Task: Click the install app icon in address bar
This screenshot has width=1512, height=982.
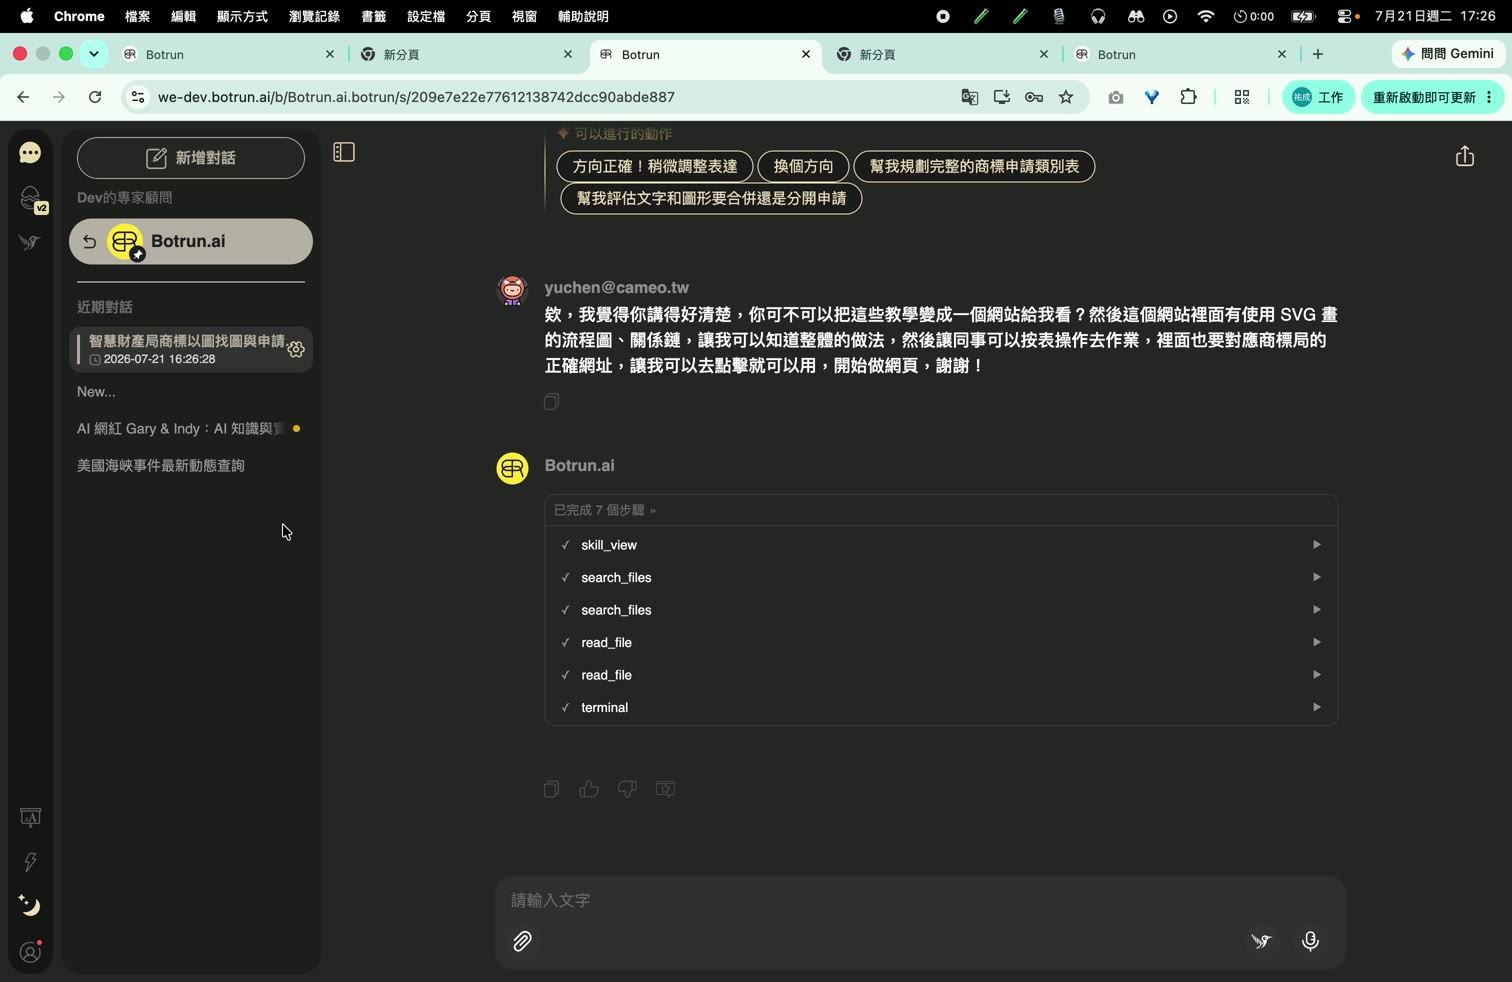Action: pyautogui.click(x=1001, y=97)
